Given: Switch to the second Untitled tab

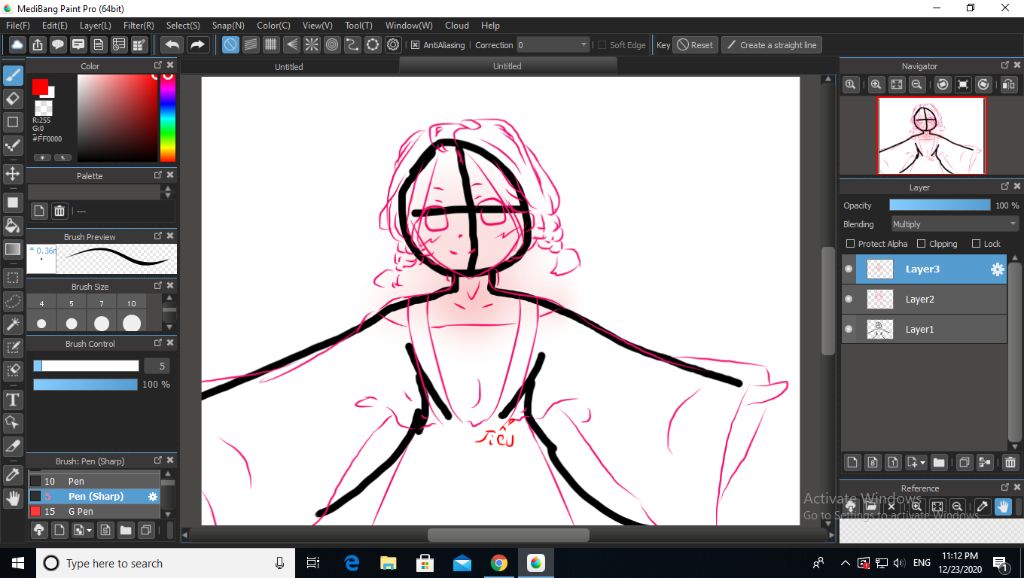Looking at the screenshot, I should coord(507,66).
